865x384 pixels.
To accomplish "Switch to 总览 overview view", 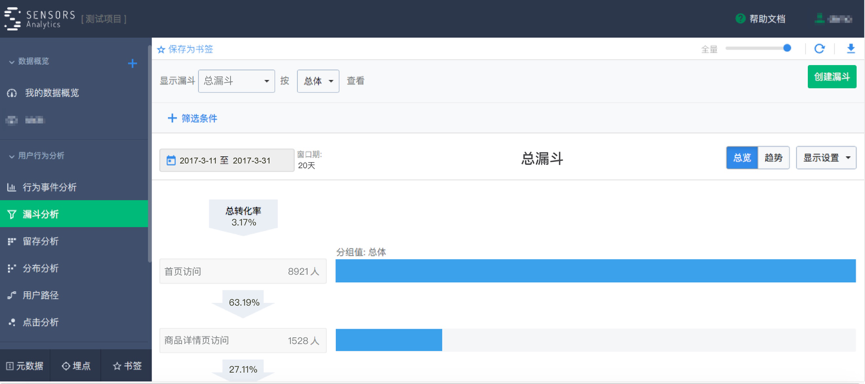I will click(x=742, y=158).
